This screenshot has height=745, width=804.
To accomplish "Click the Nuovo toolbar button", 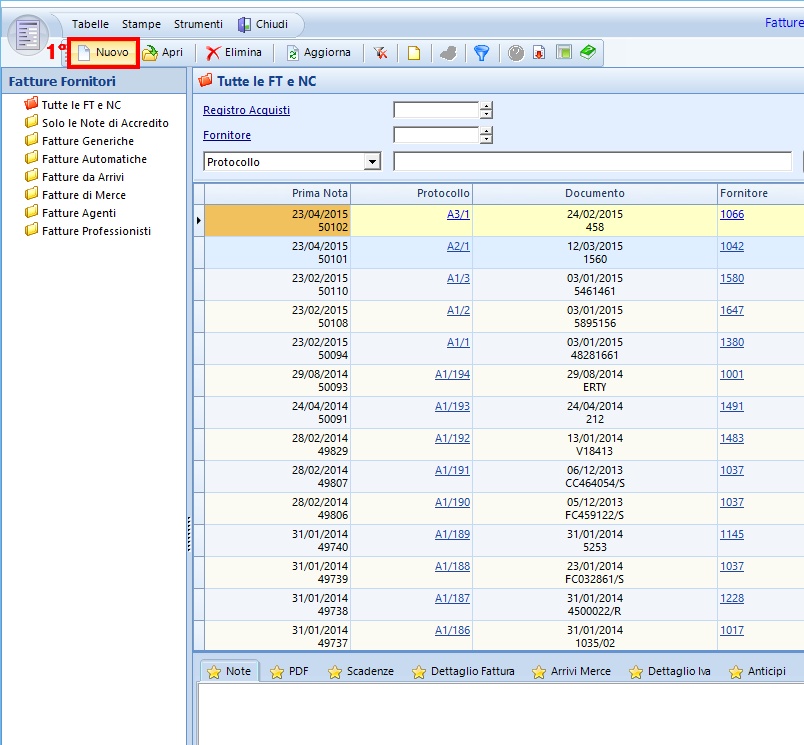I will coord(103,53).
